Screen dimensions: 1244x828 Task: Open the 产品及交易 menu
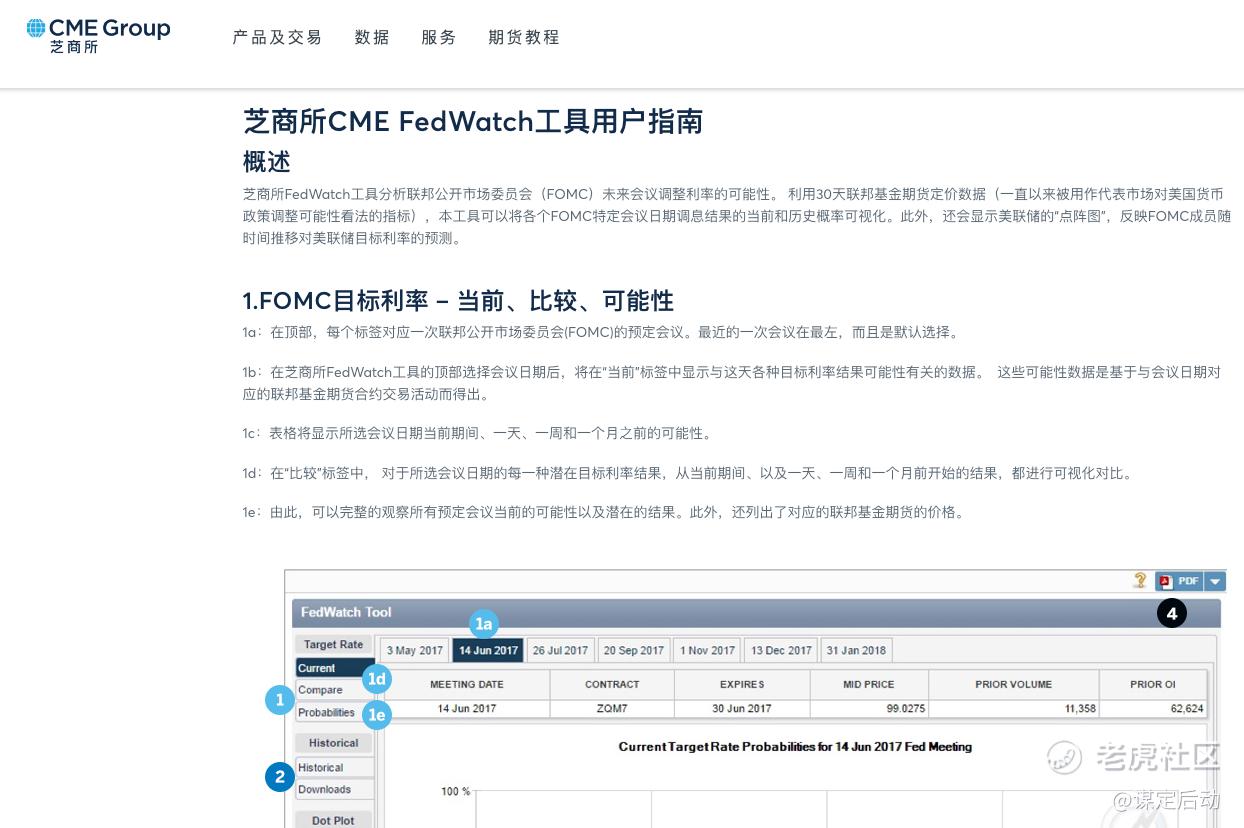277,37
